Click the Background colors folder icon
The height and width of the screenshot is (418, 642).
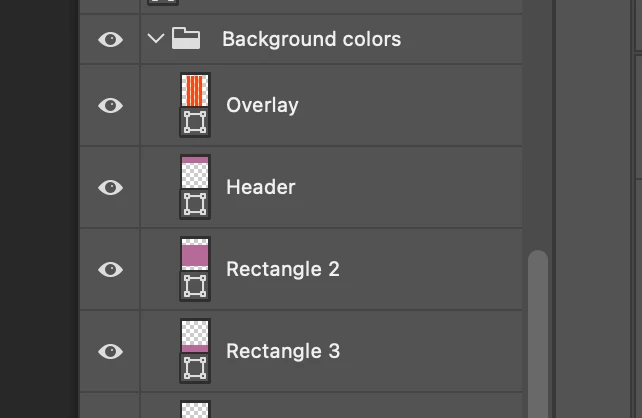click(186, 39)
